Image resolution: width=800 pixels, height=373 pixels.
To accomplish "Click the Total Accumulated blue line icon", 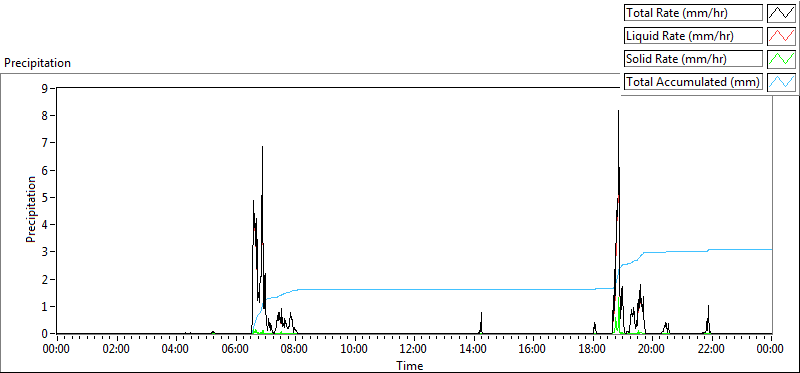I will click(x=782, y=82).
